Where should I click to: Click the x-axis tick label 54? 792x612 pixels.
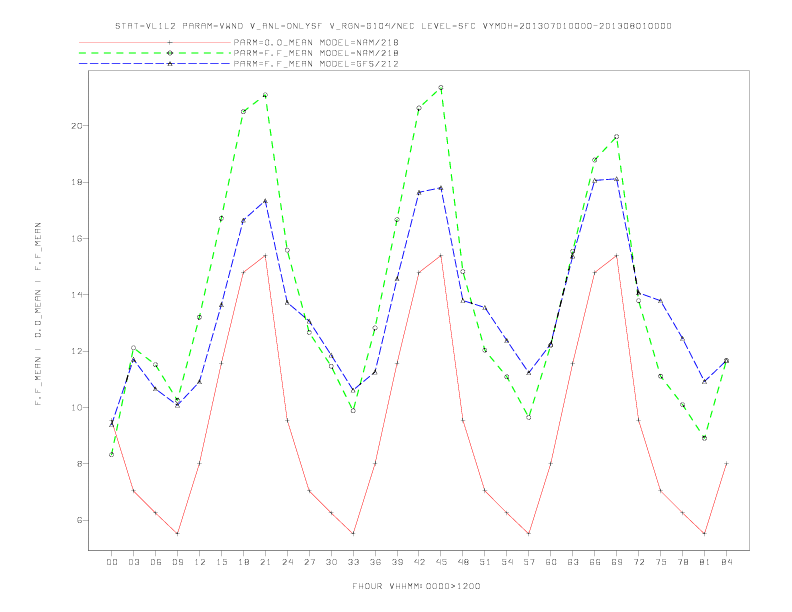coord(507,562)
